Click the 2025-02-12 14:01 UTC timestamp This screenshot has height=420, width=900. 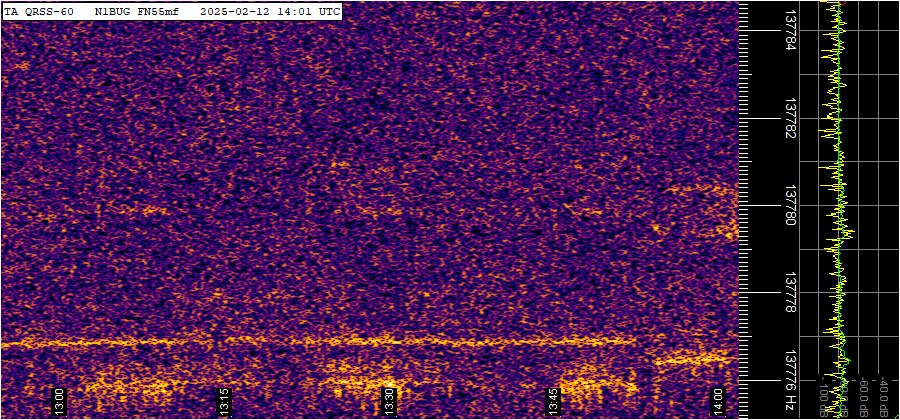point(270,11)
